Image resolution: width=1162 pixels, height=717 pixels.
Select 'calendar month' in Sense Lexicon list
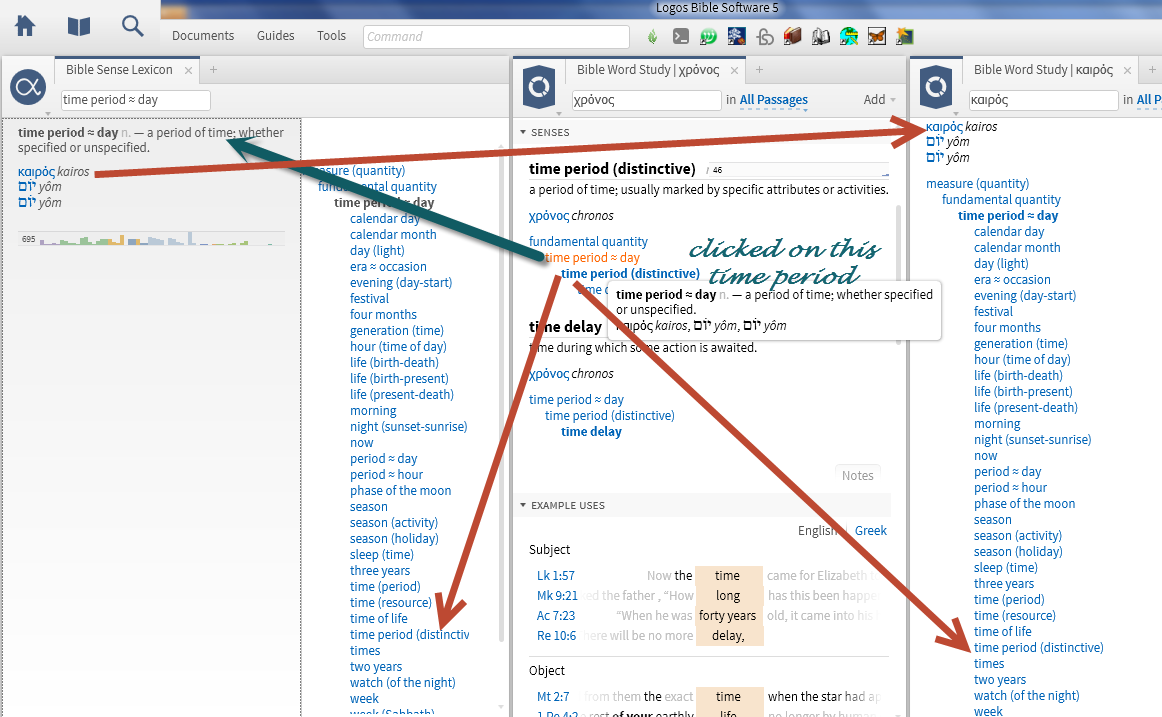click(393, 235)
